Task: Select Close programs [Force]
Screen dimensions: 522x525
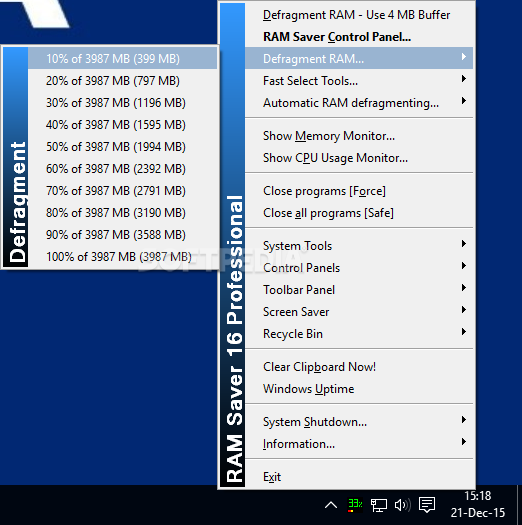Action: (x=359, y=191)
